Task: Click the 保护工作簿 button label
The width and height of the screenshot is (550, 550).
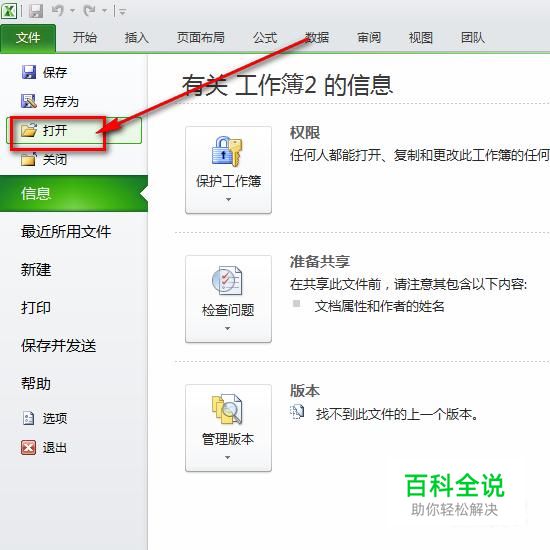Action: pyautogui.click(x=228, y=181)
